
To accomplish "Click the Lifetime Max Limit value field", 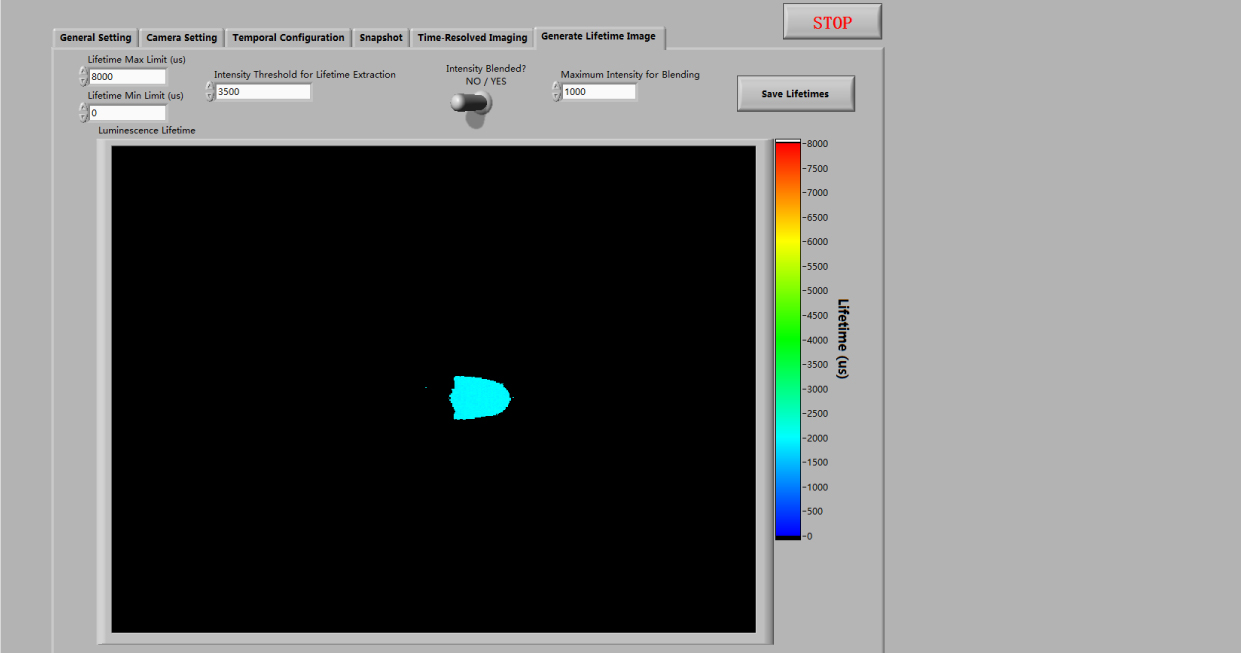I will [127, 77].
